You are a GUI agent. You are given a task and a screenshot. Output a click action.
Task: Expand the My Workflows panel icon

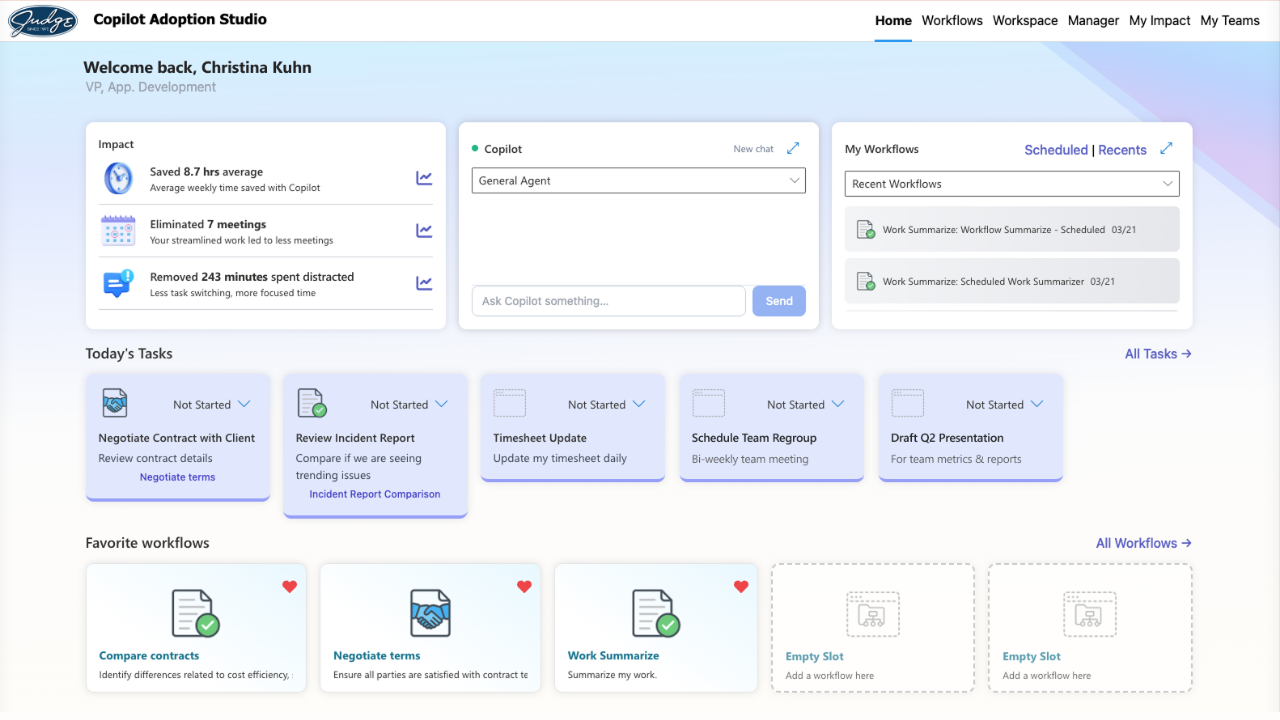1166,148
